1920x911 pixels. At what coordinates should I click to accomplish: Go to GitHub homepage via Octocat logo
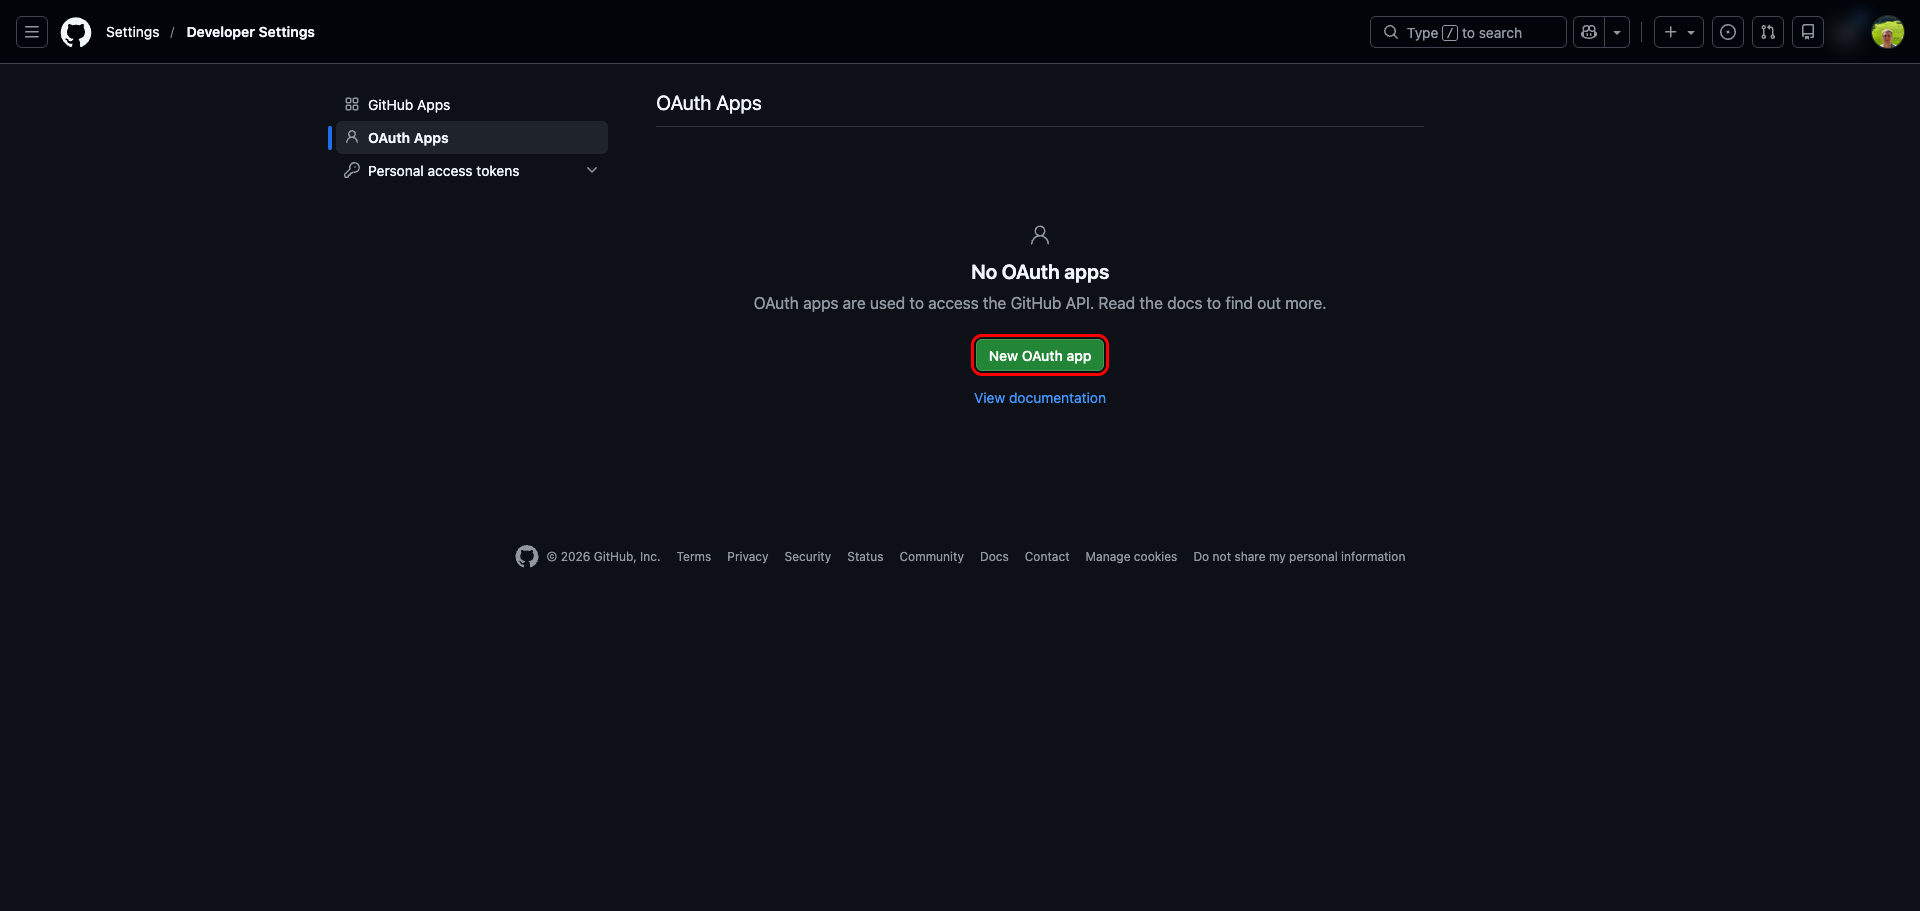coord(76,32)
